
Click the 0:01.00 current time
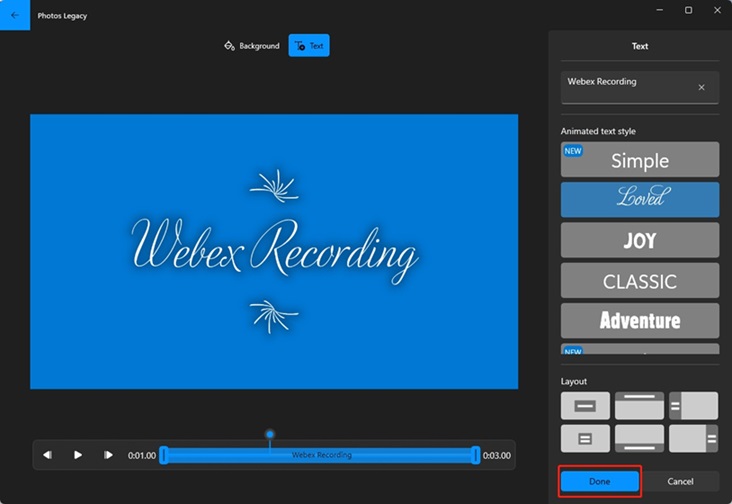coord(142,455)
